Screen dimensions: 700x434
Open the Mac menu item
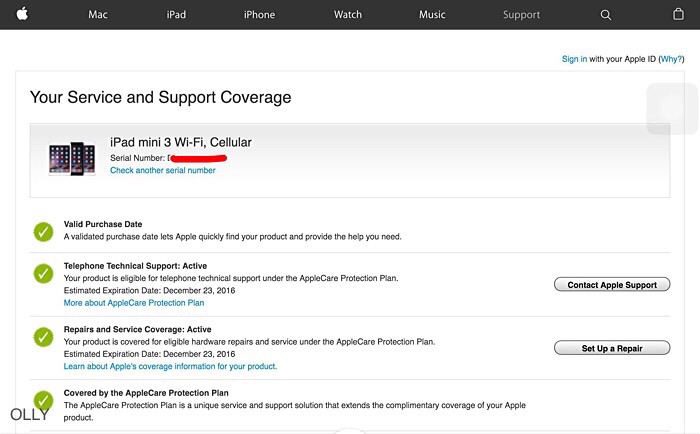[x=98, y=15]
